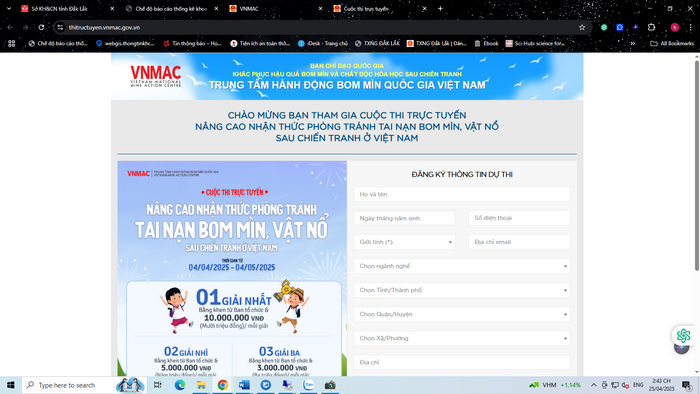Image resolution: width=700 pixels, height=394 pixels.
Task: Expand the Giới tính dropdown
Action: [404, 242]
